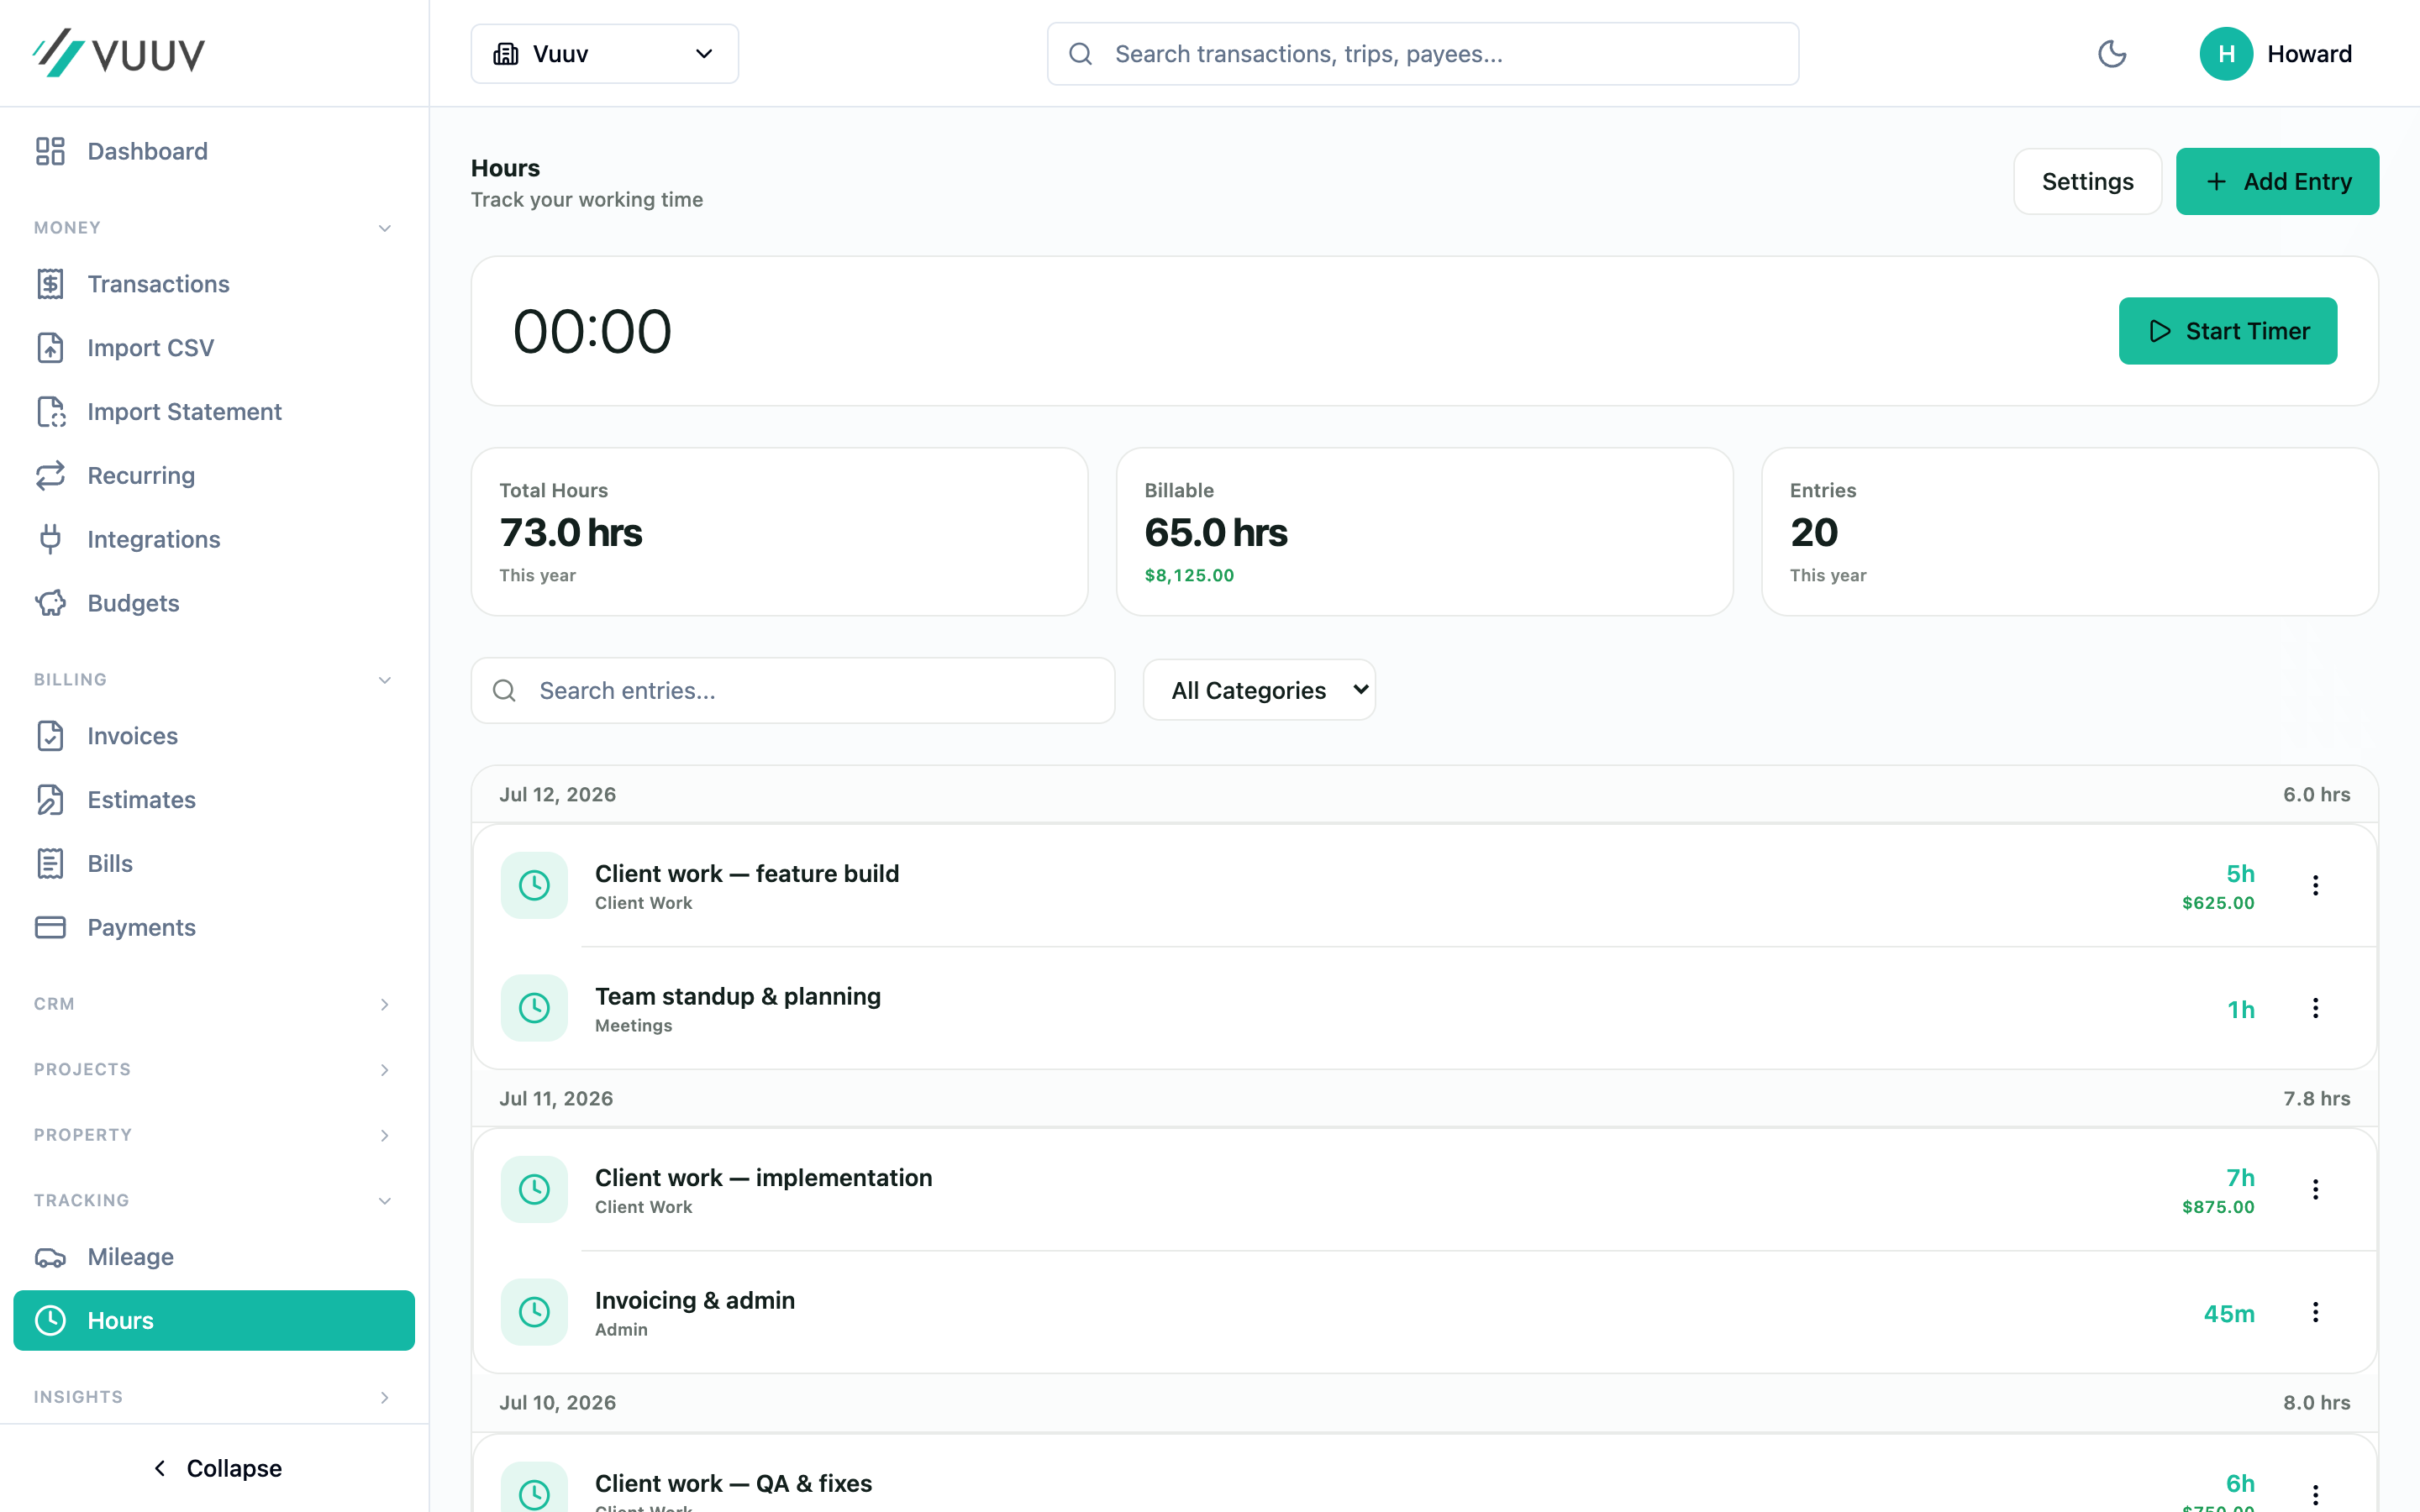Screen dimensions: 2420x1512
Task: Open Hours Settings
Action: [x=2087, y=181]
